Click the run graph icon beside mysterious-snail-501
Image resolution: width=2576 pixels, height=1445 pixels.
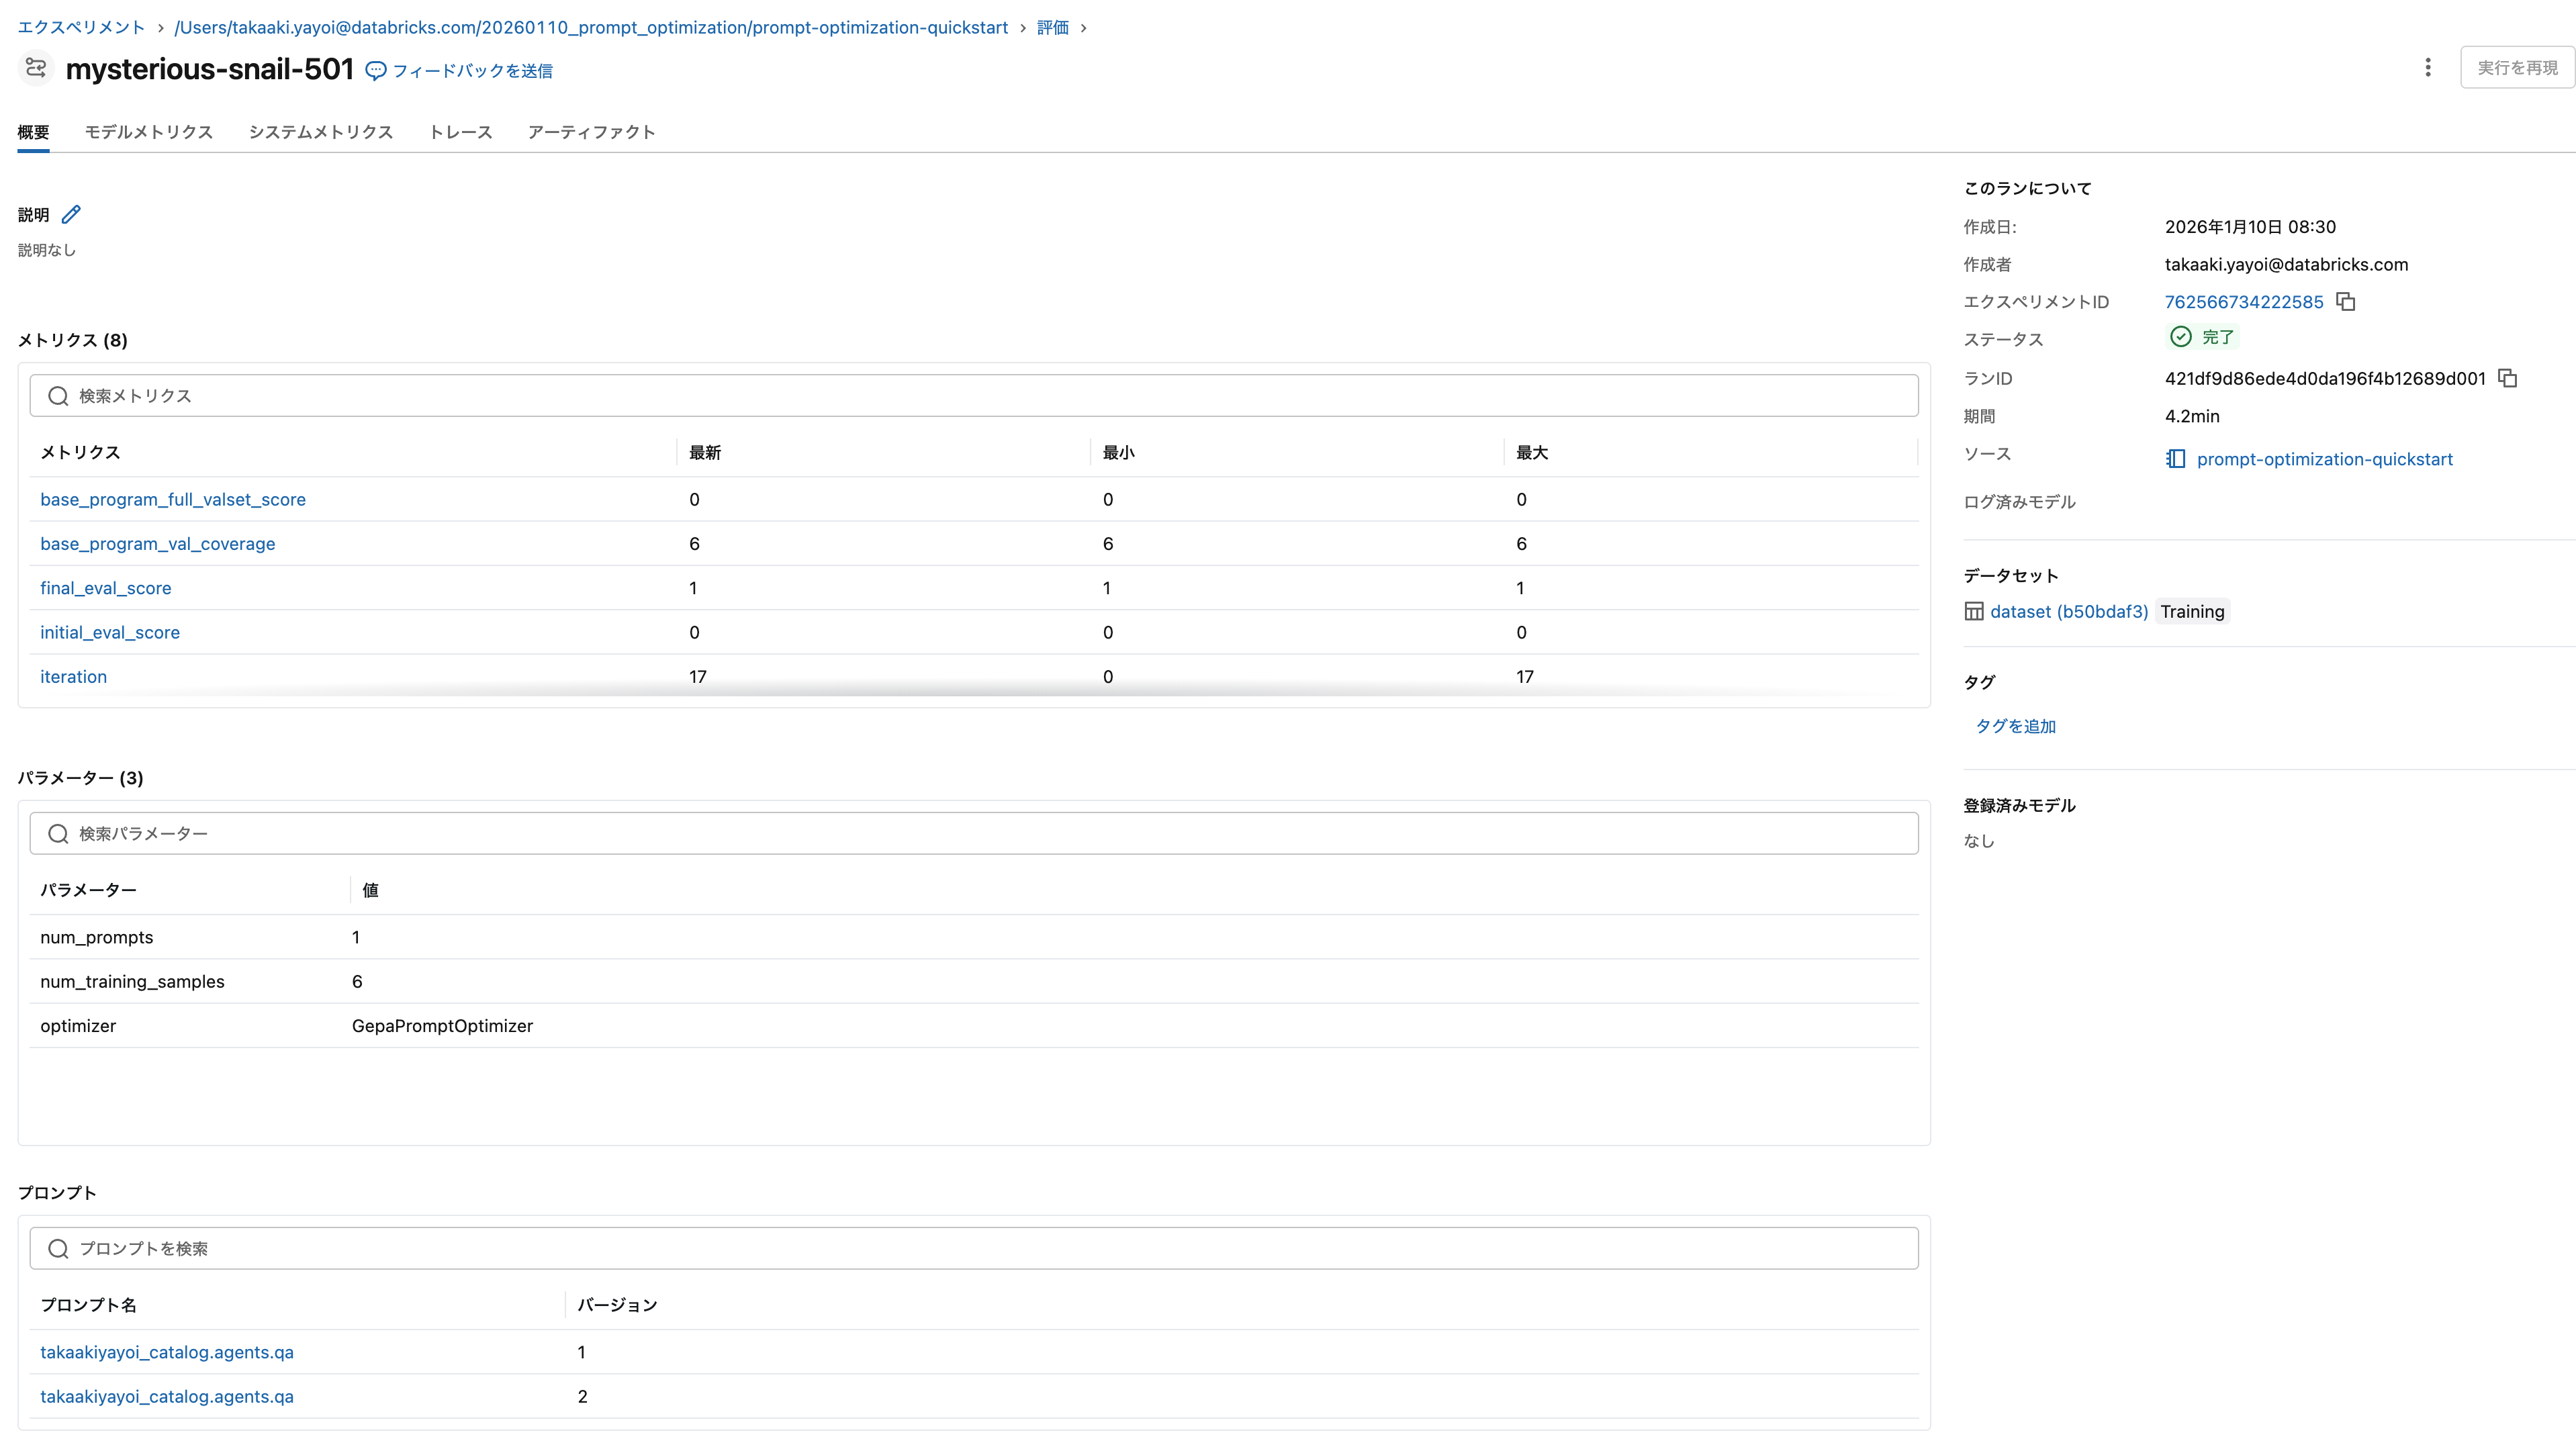(x=35, y=68)
